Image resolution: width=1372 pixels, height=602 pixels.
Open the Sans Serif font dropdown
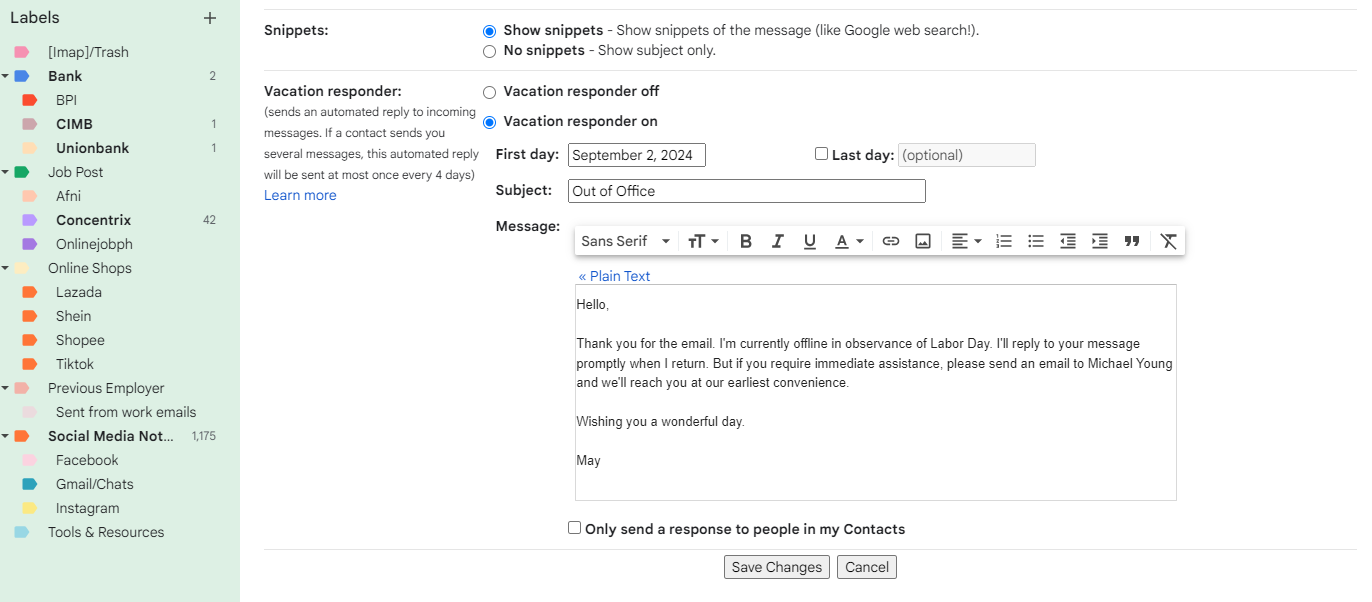626,241
